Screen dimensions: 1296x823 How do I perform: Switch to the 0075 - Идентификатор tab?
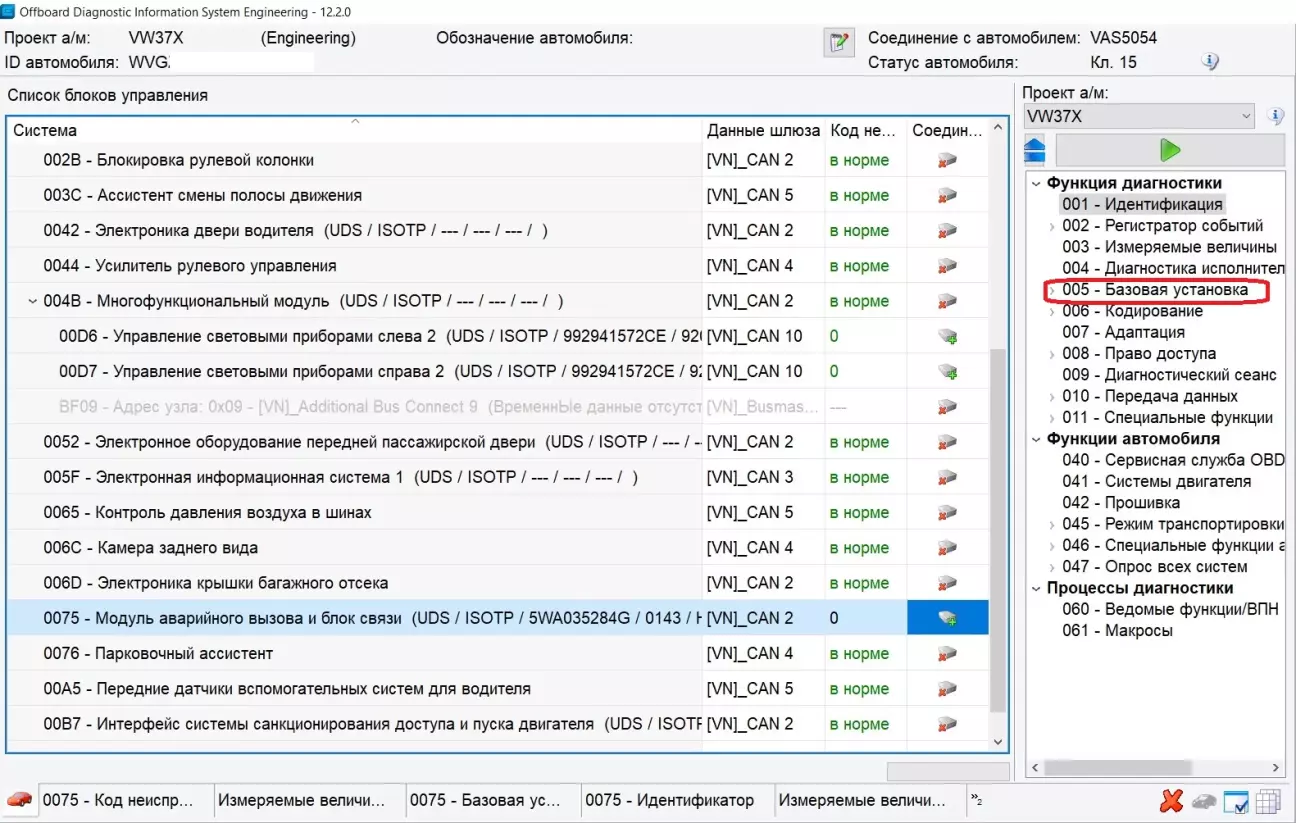click(x=669, y=800)
